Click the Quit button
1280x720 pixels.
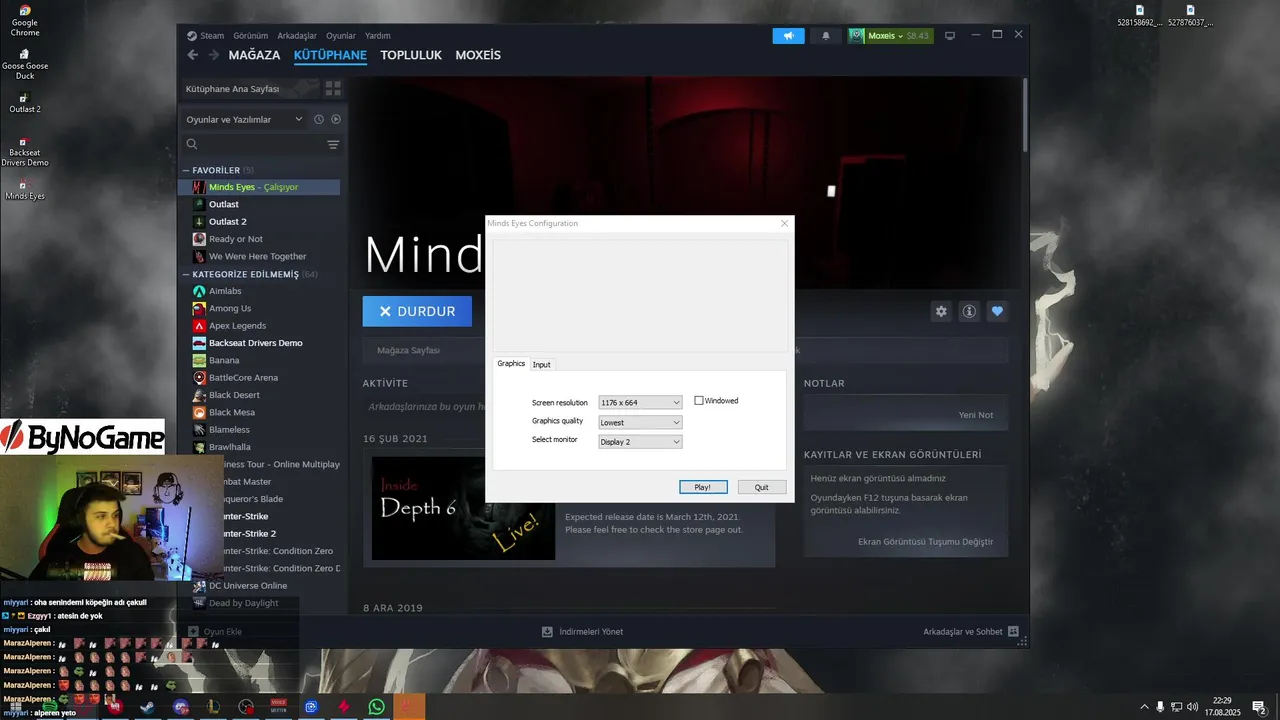point(762,487)
